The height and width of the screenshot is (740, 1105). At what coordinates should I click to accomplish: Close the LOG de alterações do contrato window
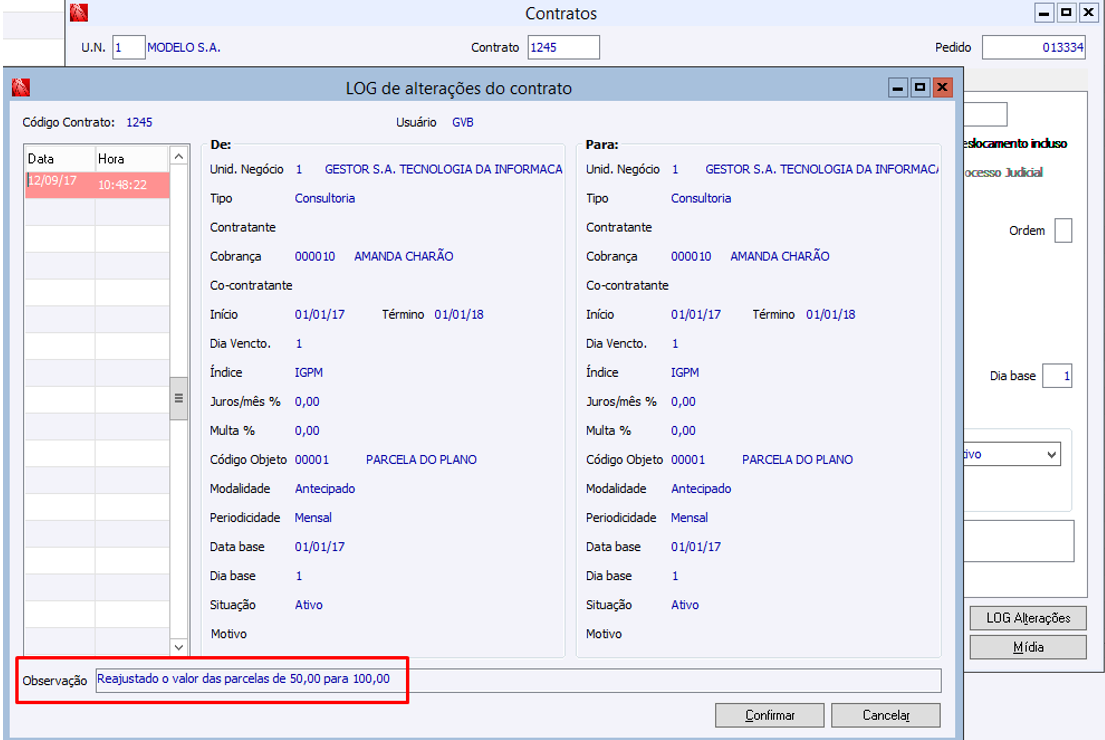point(942,88)
